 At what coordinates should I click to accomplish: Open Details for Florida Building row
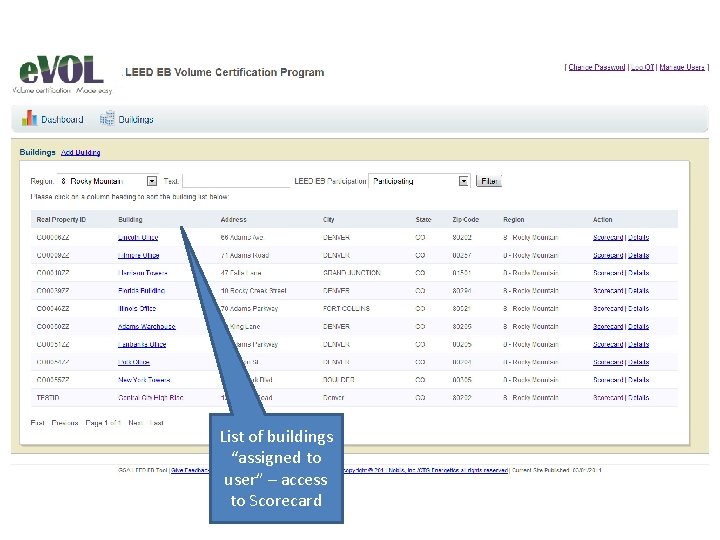click(638, 291)
